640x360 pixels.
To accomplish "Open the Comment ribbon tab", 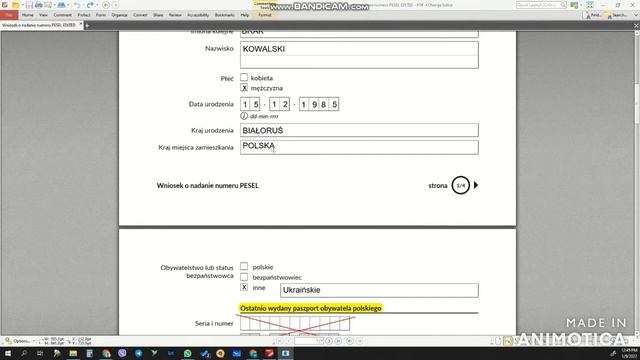I will 62,15.
